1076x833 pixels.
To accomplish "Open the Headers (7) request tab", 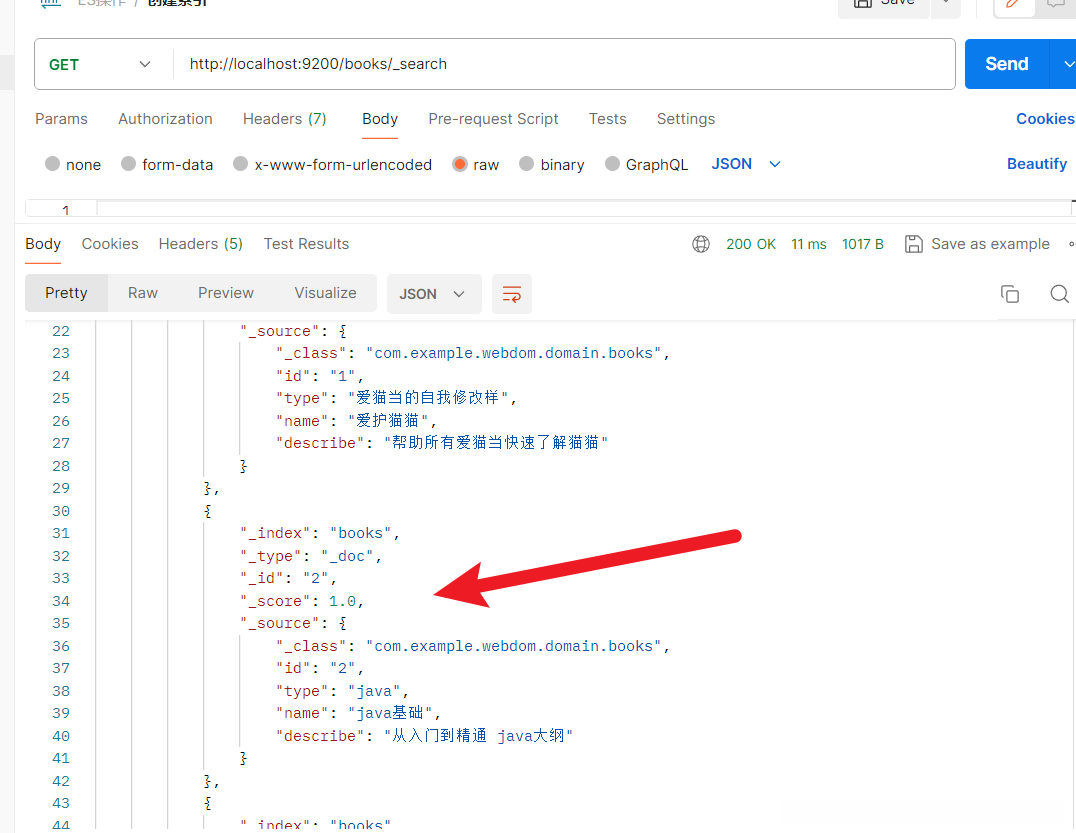I will (284, 119).
